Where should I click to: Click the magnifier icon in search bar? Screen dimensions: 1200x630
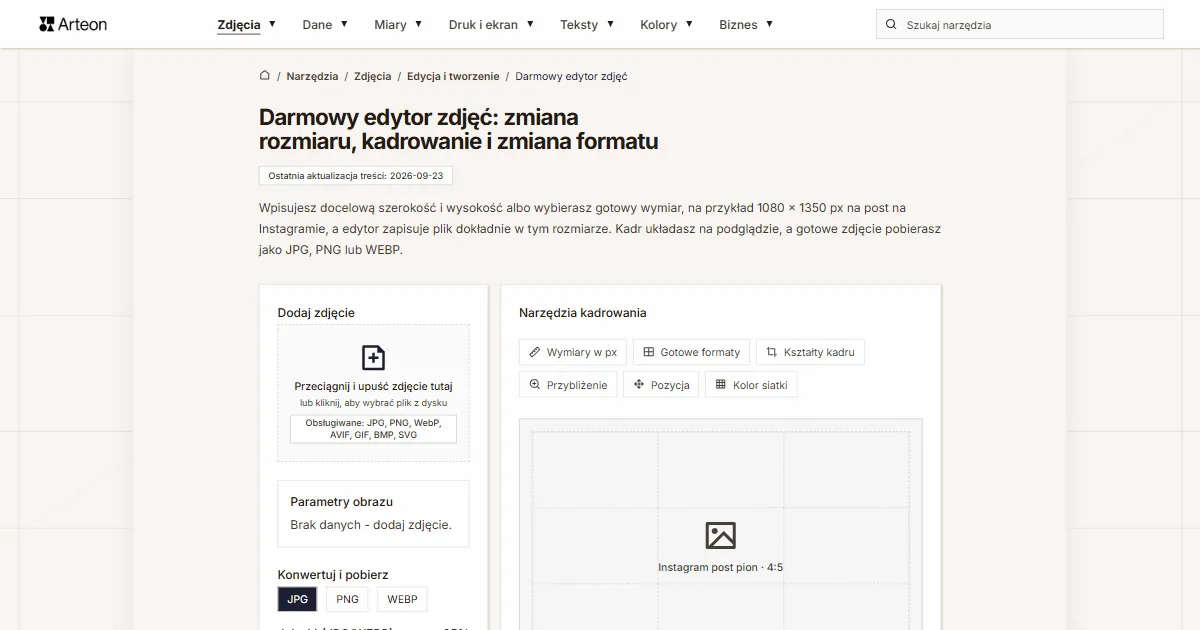(891, 24)
